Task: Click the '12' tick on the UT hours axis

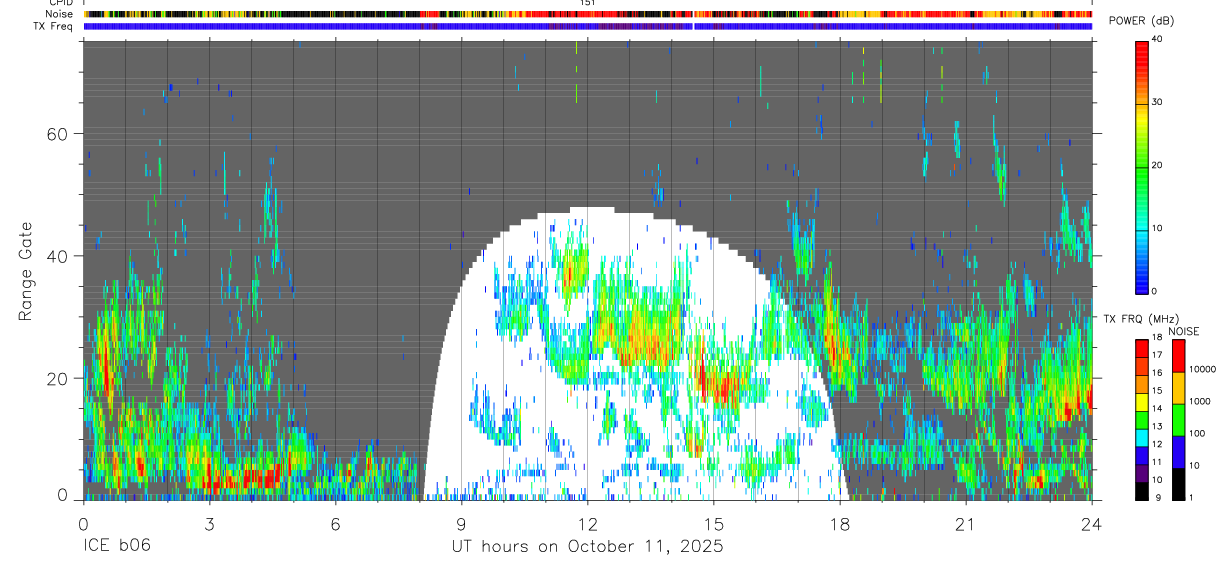Action: click(587, 524)
